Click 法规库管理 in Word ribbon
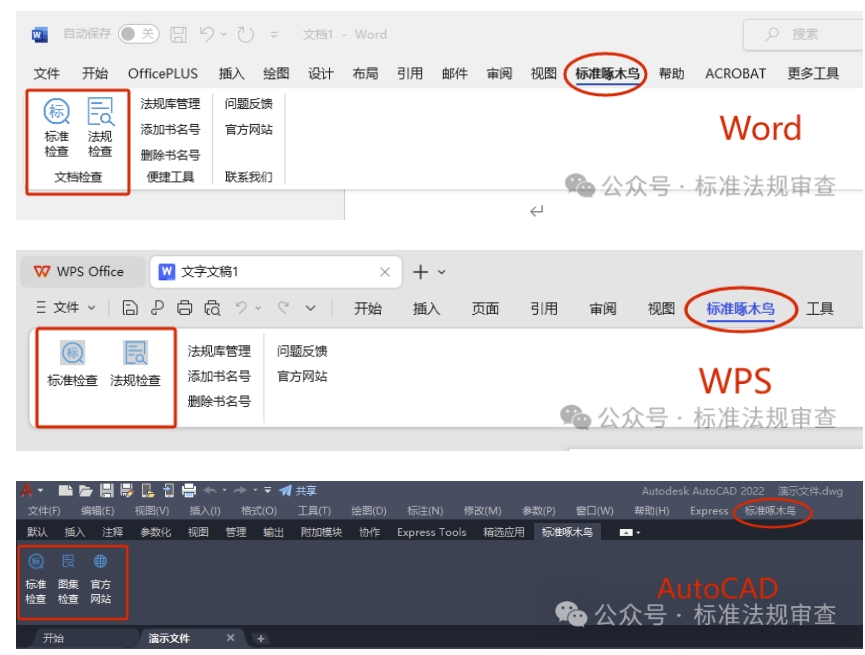The image size is (865, 655). [170, 103]
